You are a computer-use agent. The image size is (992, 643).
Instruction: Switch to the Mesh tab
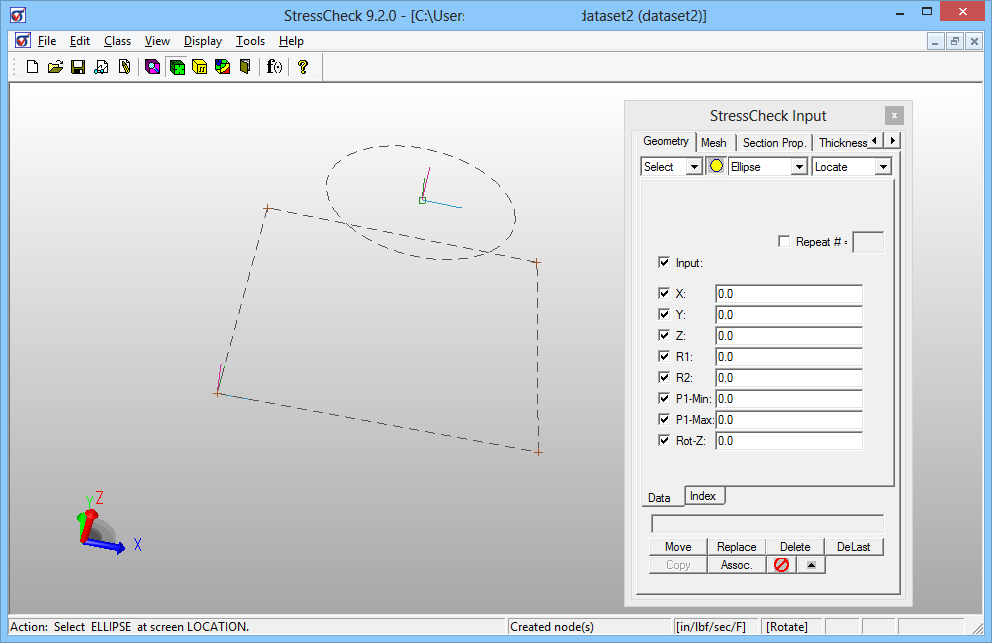click(714, 143)
